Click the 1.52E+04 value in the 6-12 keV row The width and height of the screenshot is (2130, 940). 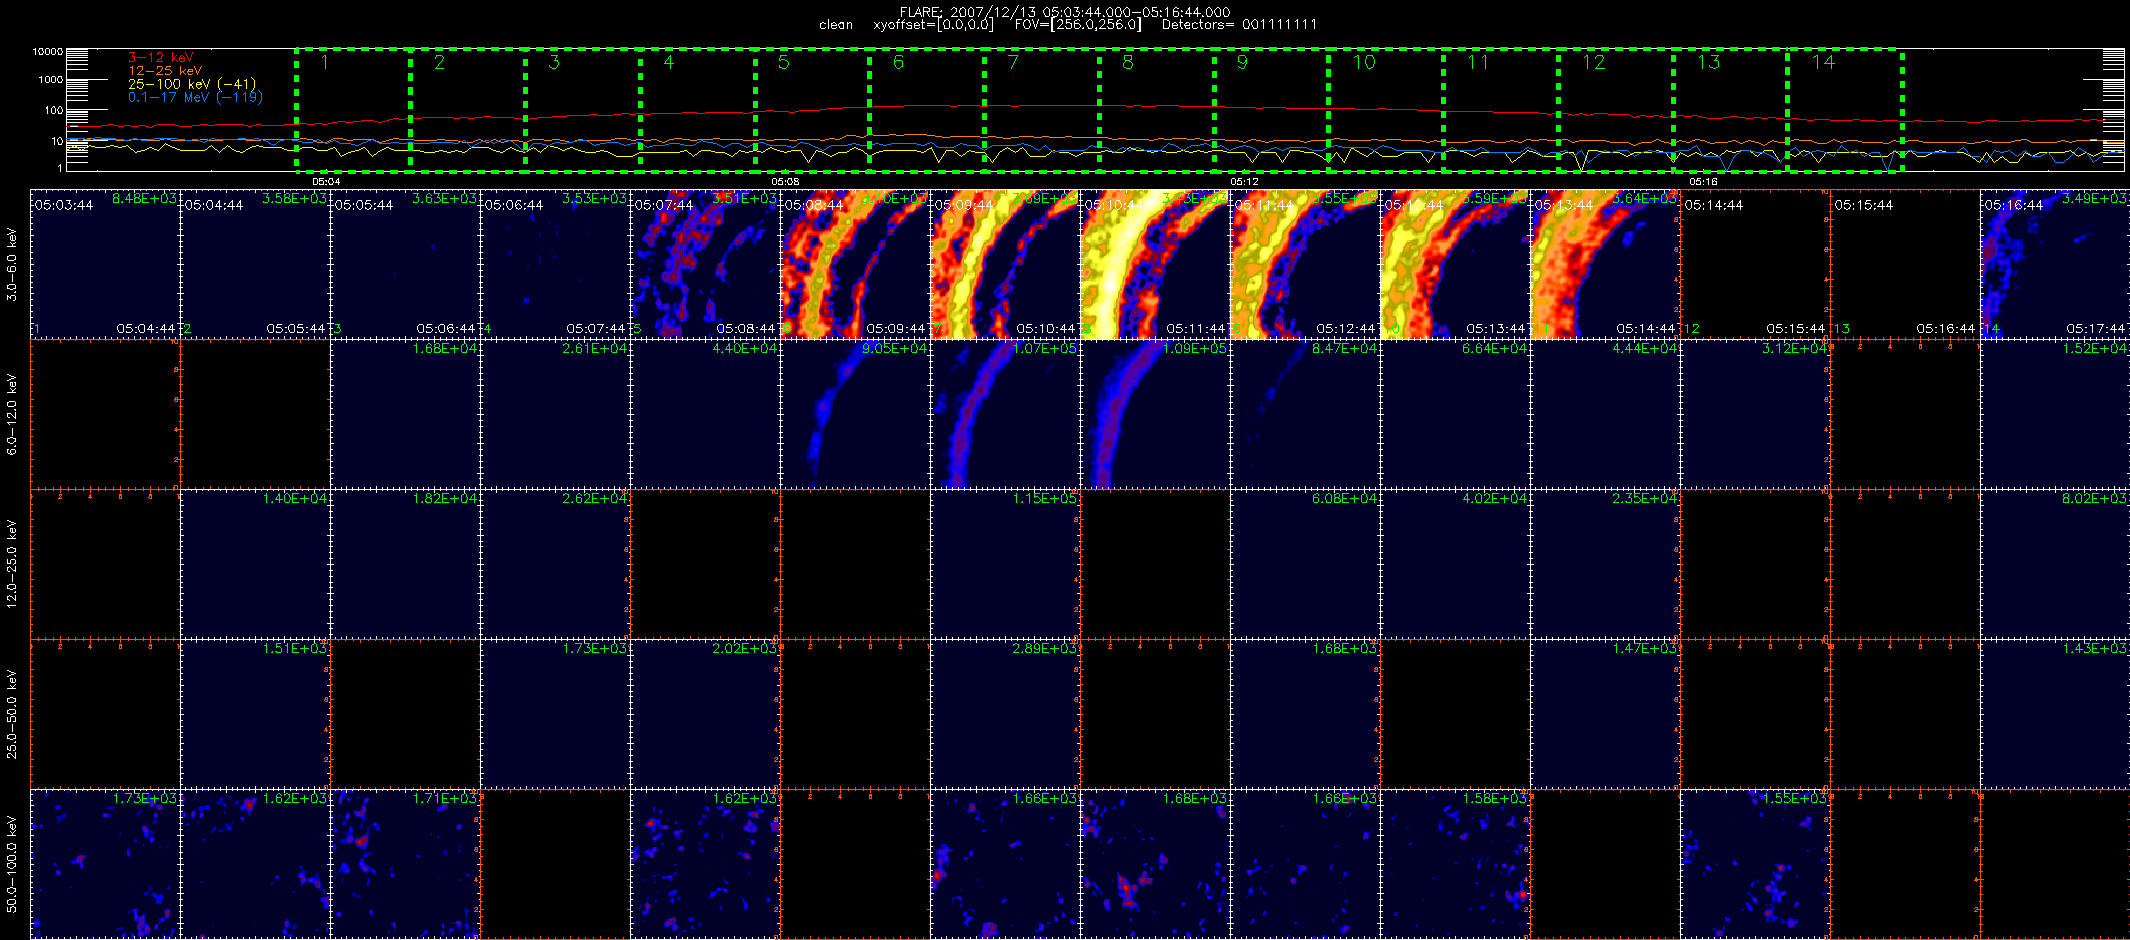click(2094, 349)
